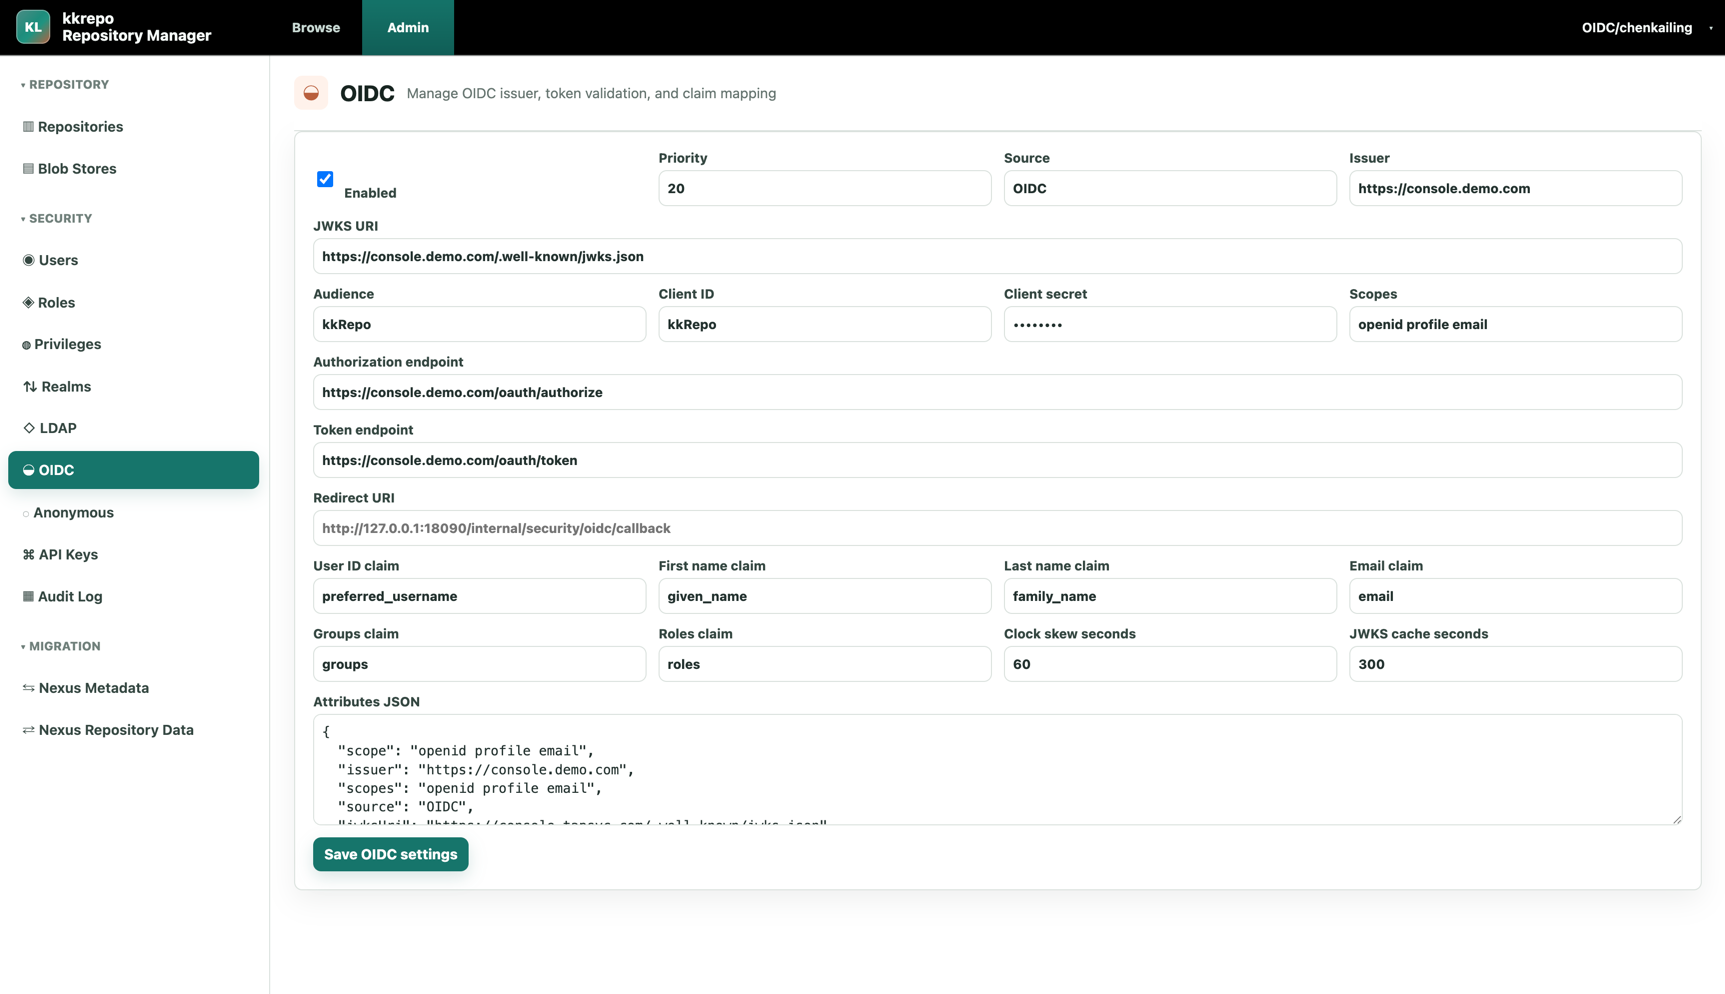The height and width of the screenshot is (994, 1725).
Task: Click inside the Attributes JSON textarea
Action: (997, 769)
